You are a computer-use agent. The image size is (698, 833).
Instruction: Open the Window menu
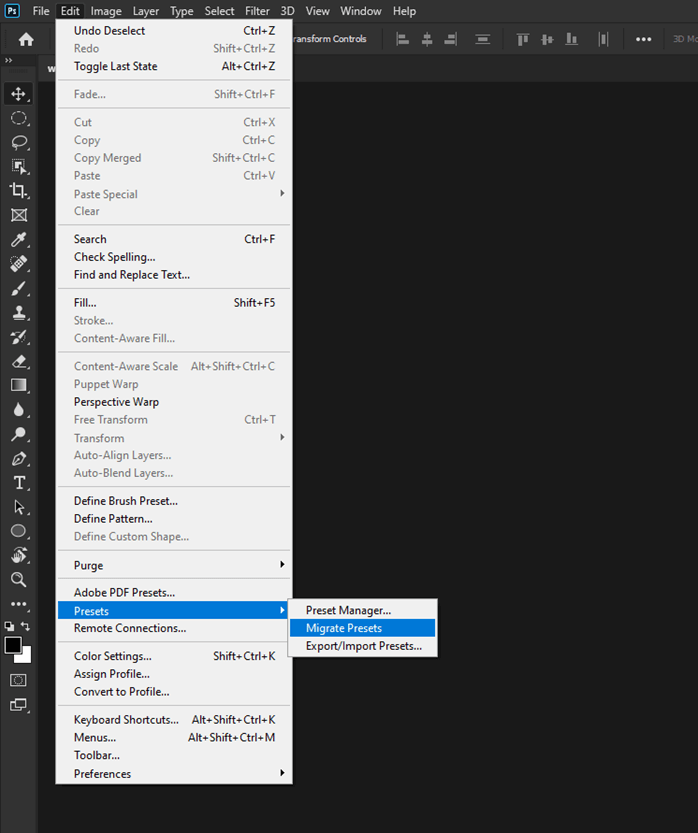click(x=361, y=11)
